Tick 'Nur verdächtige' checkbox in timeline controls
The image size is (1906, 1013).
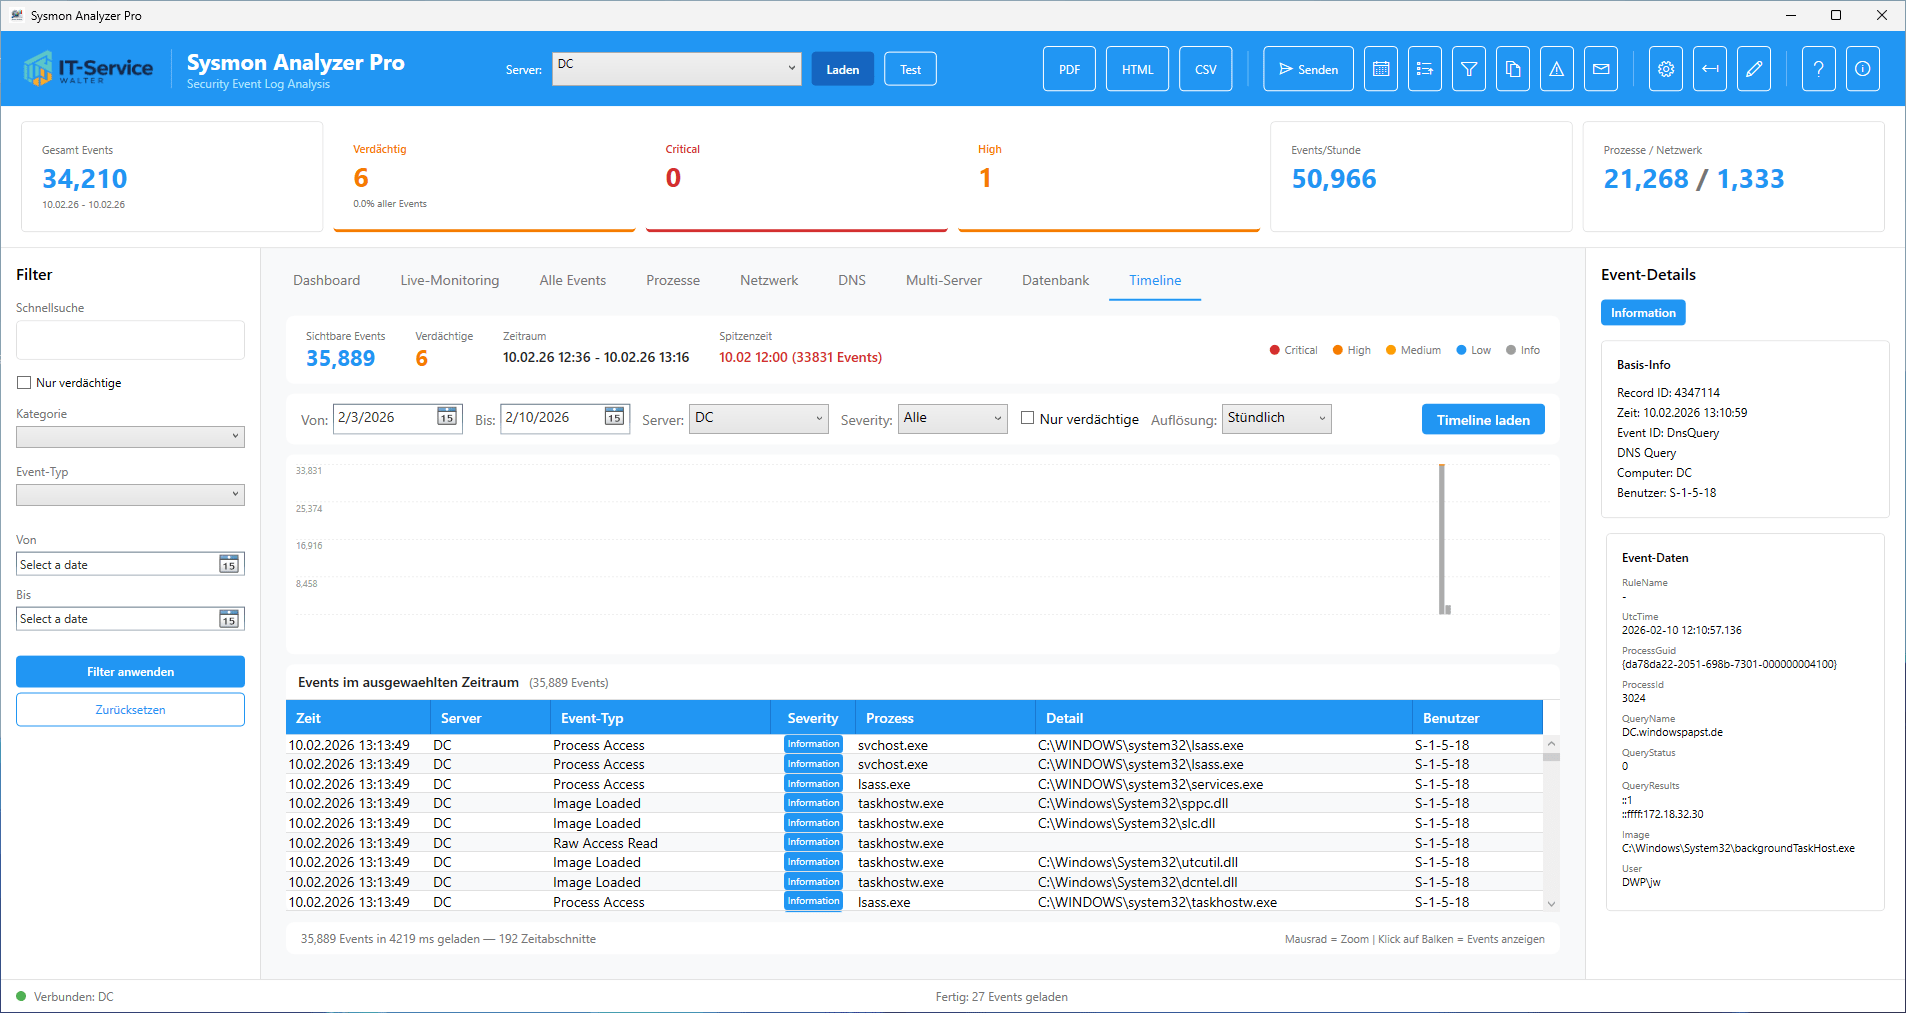tap(1027, 418)
